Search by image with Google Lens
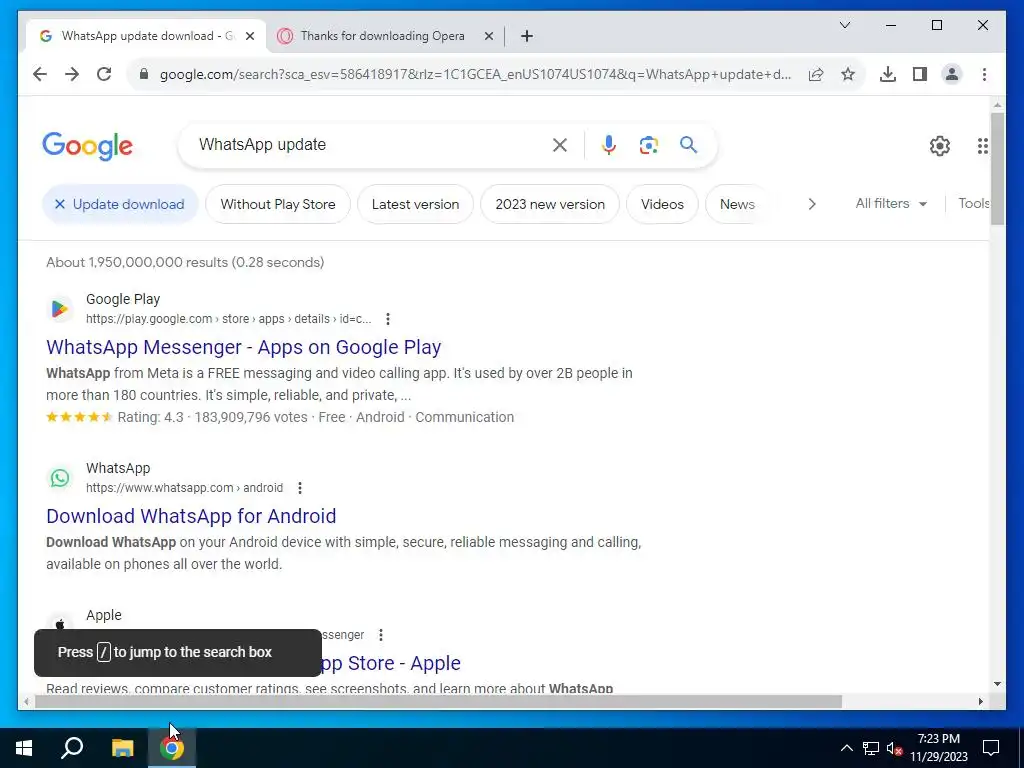 648,145
